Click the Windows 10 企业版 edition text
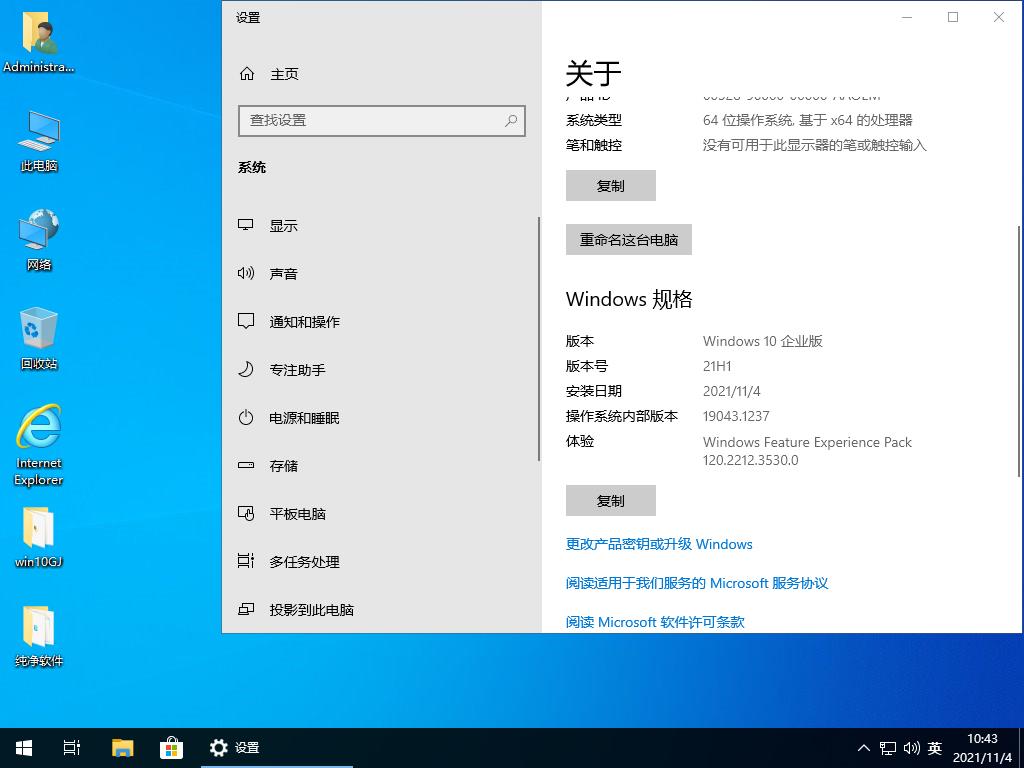 point(763,341)
